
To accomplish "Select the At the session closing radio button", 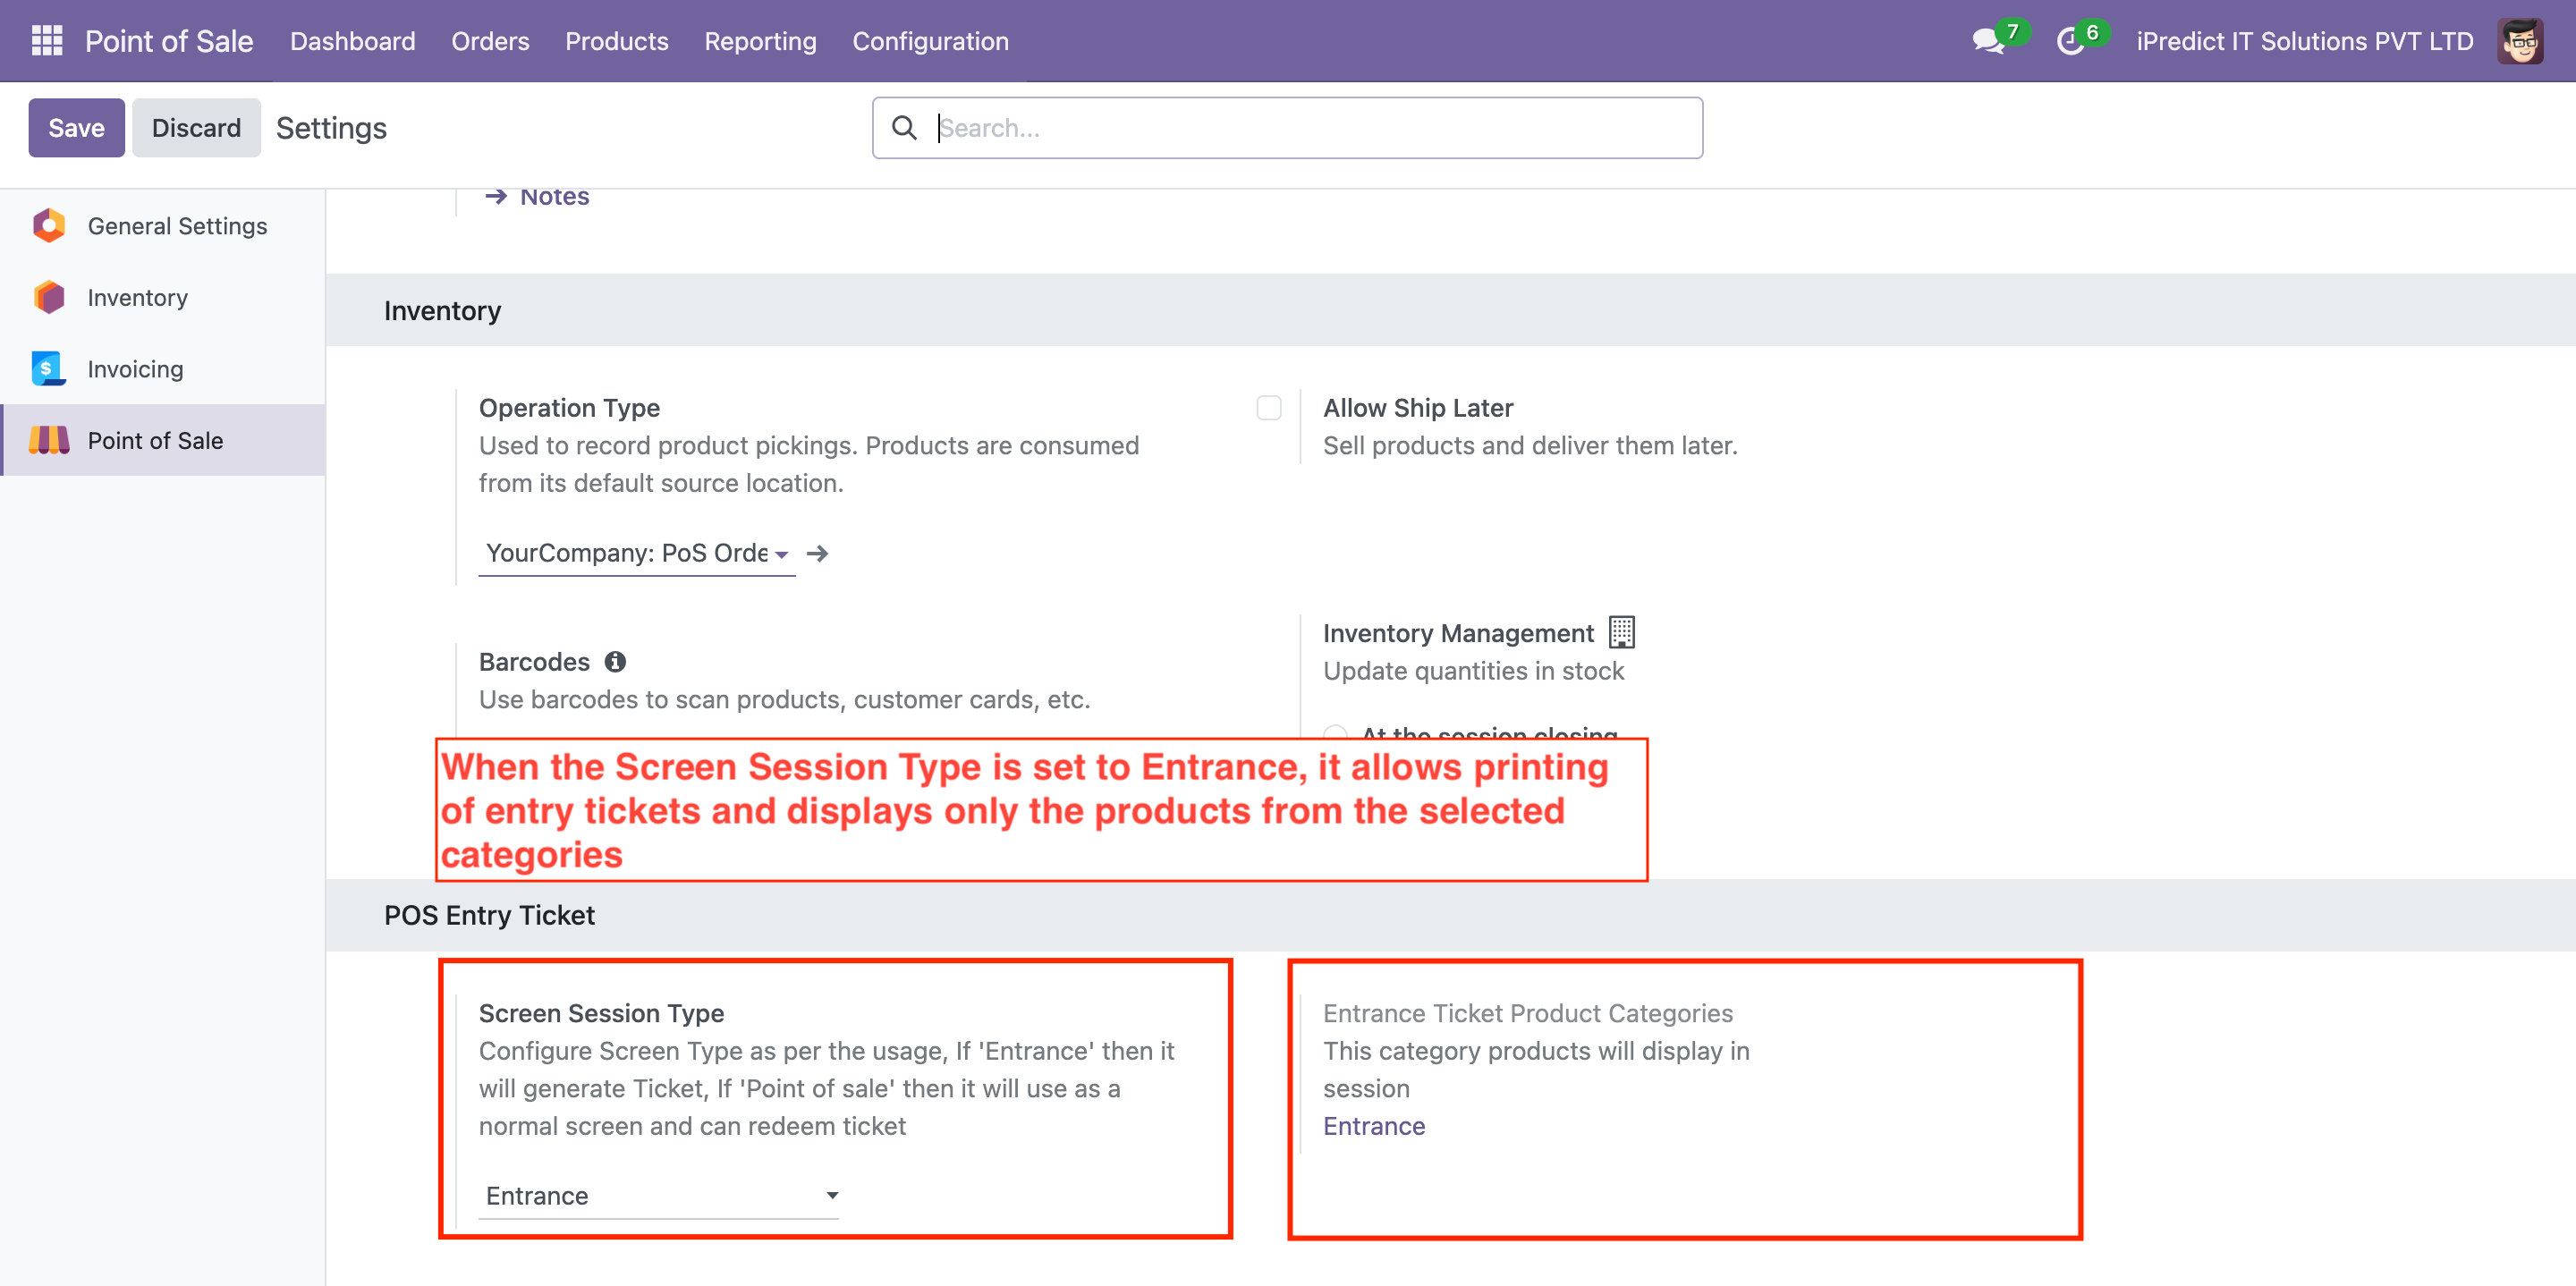I will [x=1336, y=734].
